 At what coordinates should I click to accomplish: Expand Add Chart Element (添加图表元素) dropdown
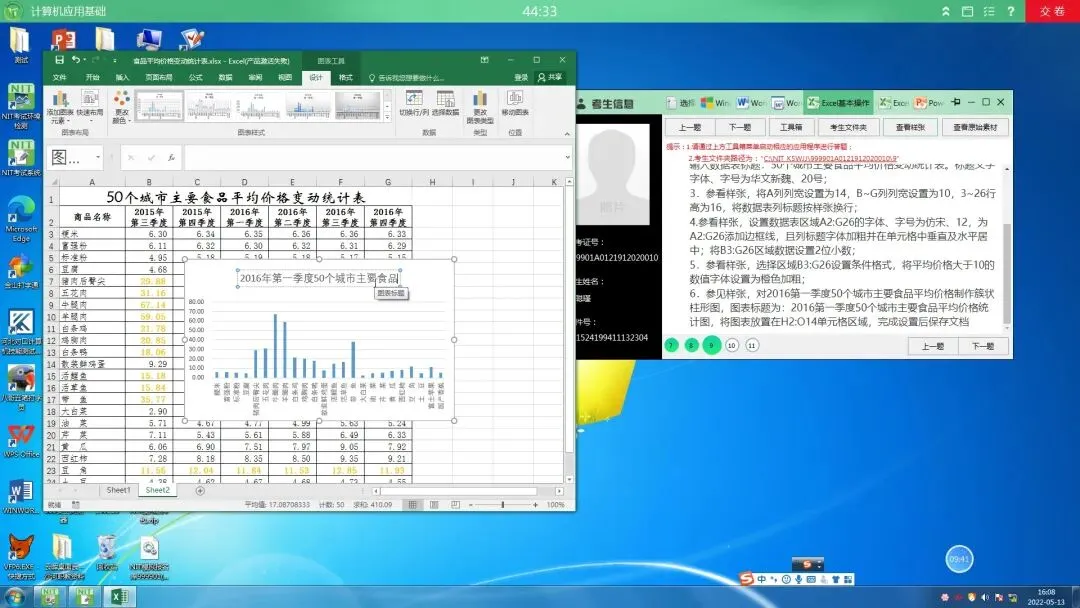click(59, 107)
